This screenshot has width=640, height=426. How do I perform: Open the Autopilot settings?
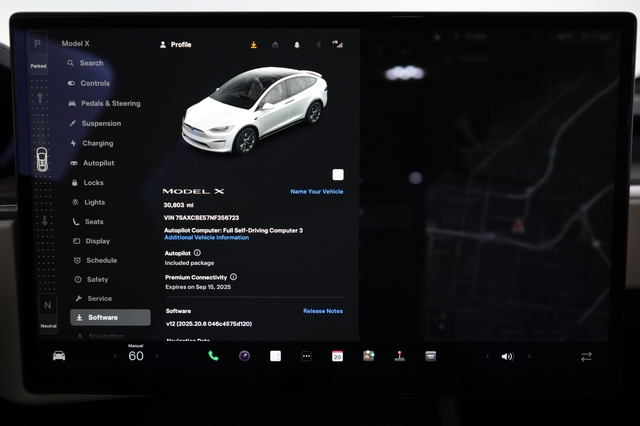tap(92, 163)
